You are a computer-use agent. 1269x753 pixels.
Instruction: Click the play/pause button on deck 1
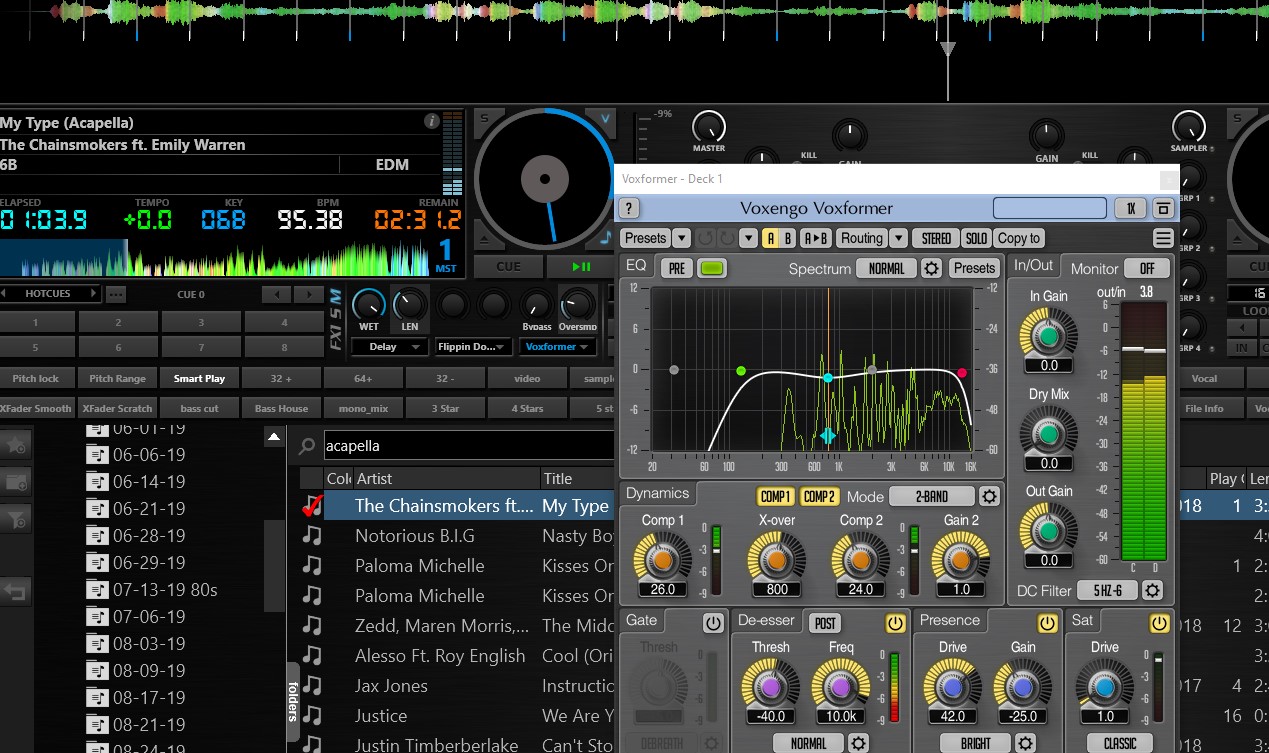(581, 267)
